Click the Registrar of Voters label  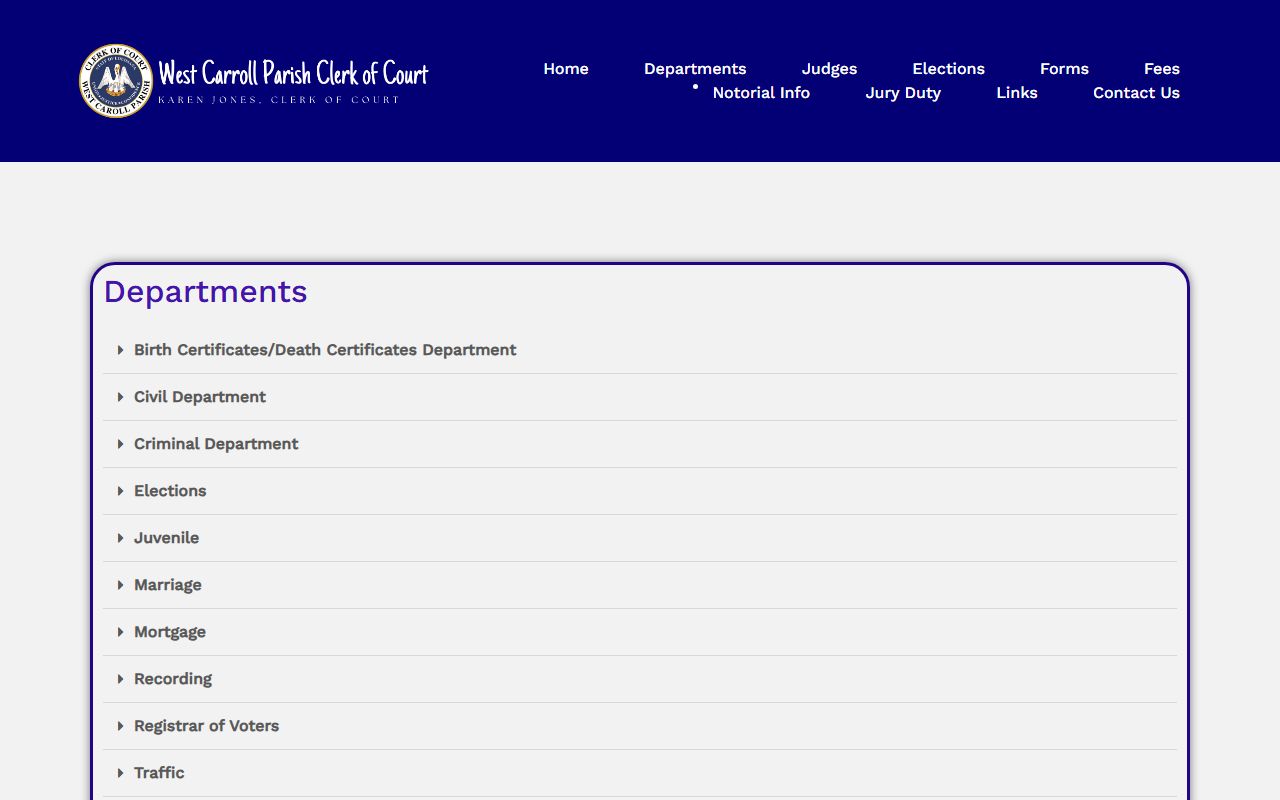[x=206, y=726]
